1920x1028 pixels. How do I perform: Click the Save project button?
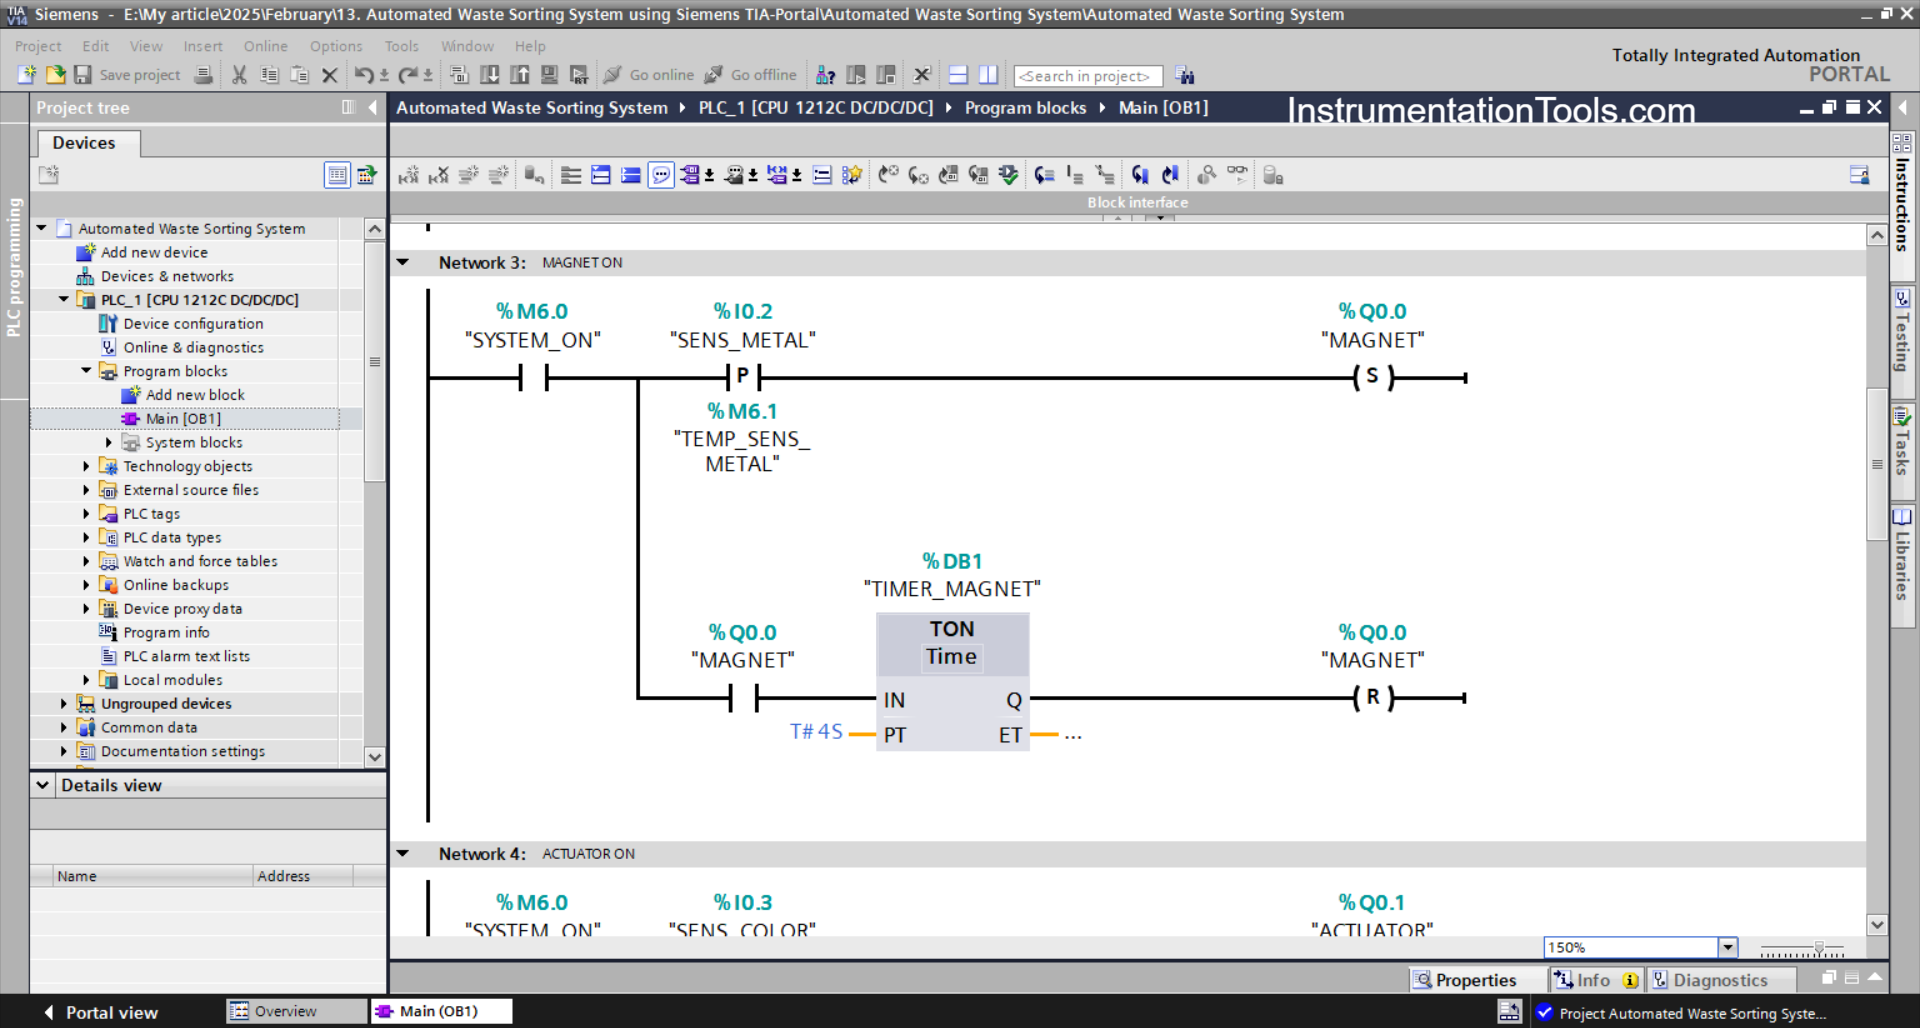pyautogui.click(x=127, y=75)
